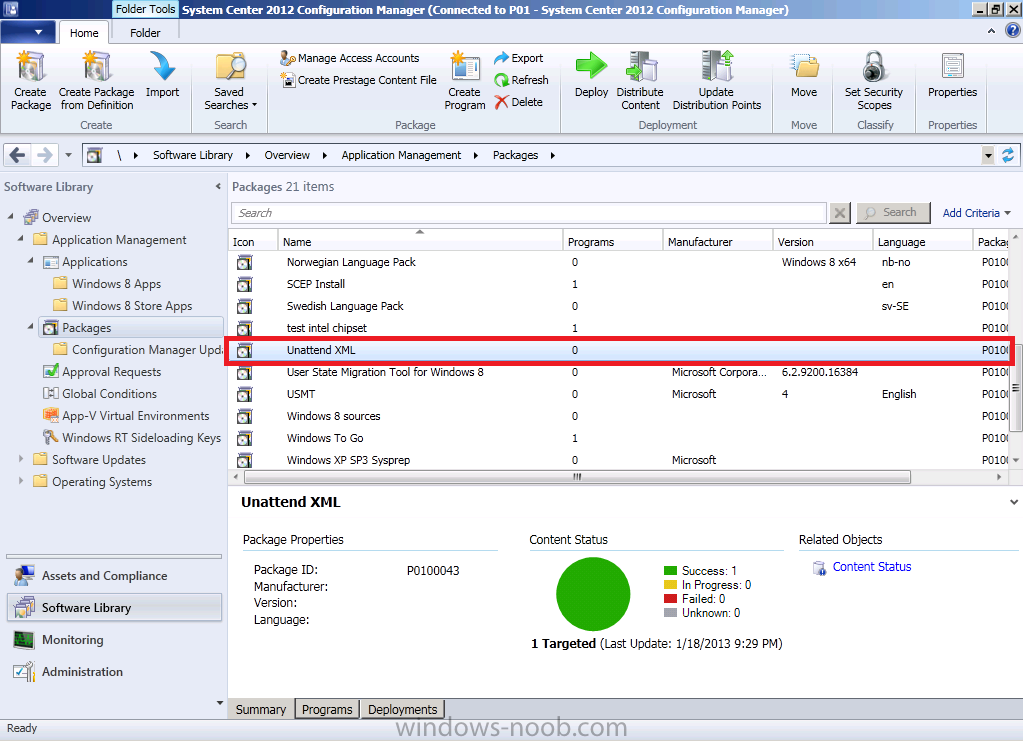Collapse the Software Library navigation pane
The height and width of the screenshot is (742, 1023).
tap(218, 187)
